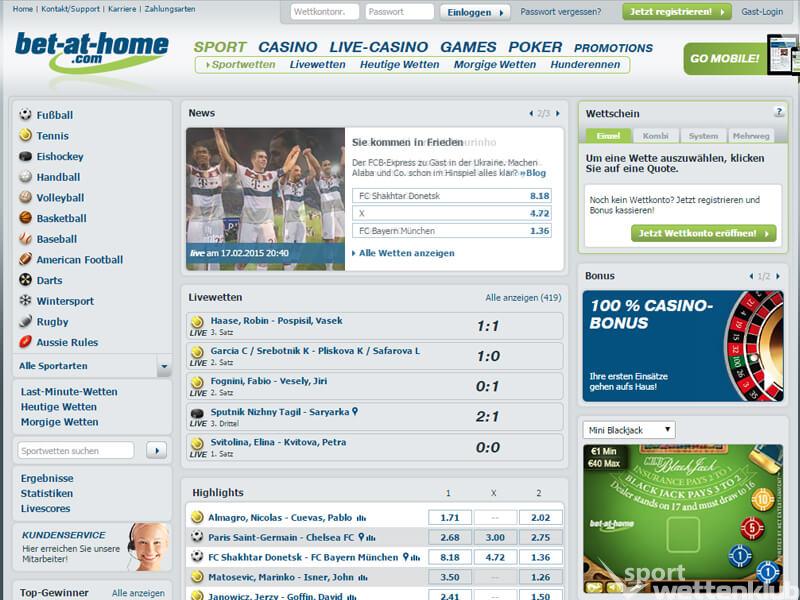Screen dimensions: 800x600
Task: Click the Darts board icon
Action: [25, 280]
